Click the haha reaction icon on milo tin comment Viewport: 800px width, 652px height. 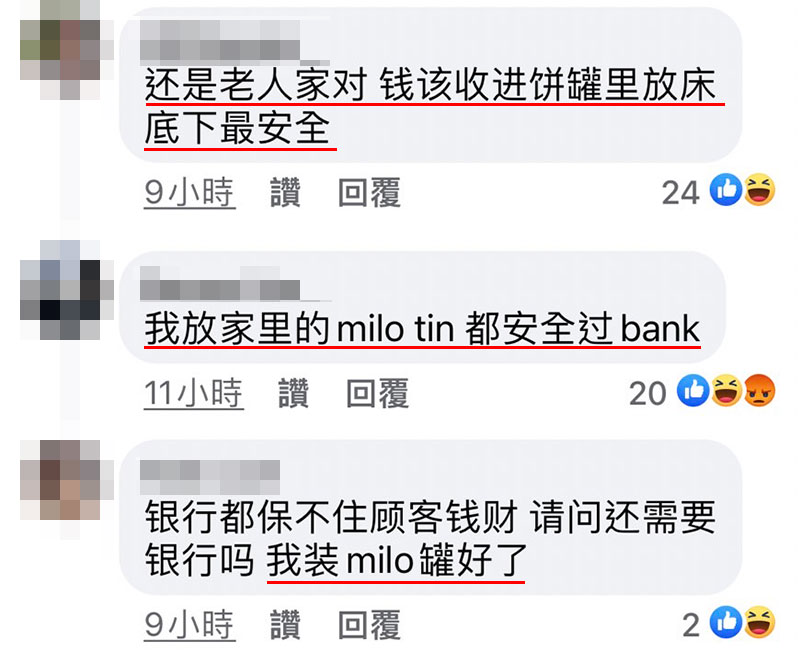[726, 390]
